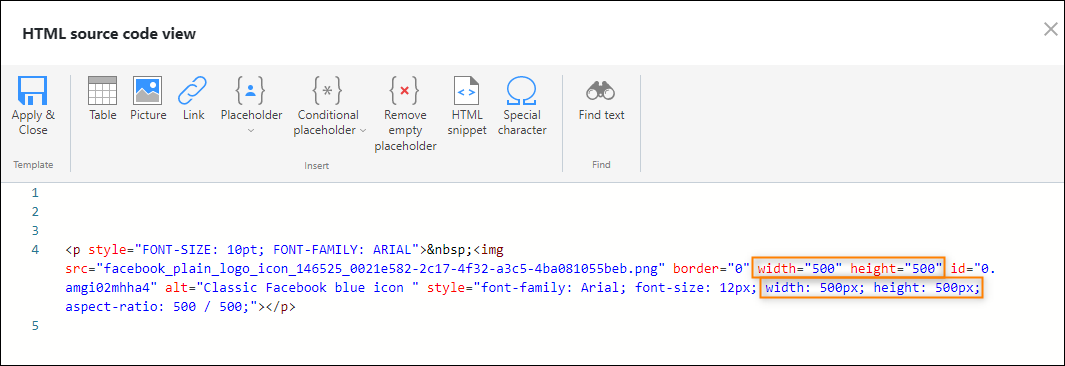This screenshot has width=1065, height=366.
Task: Insert a Special character using the omega icon
Action: click(x=522, y=90)
